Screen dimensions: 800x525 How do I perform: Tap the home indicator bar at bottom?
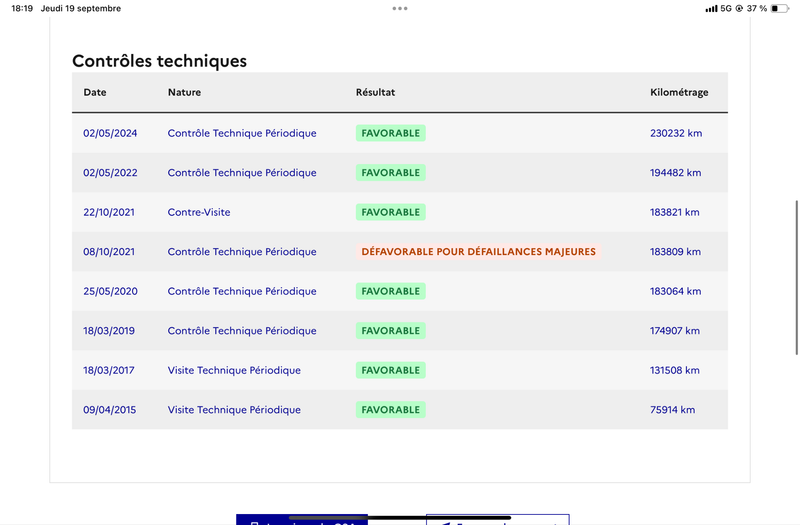pos(399,518)
